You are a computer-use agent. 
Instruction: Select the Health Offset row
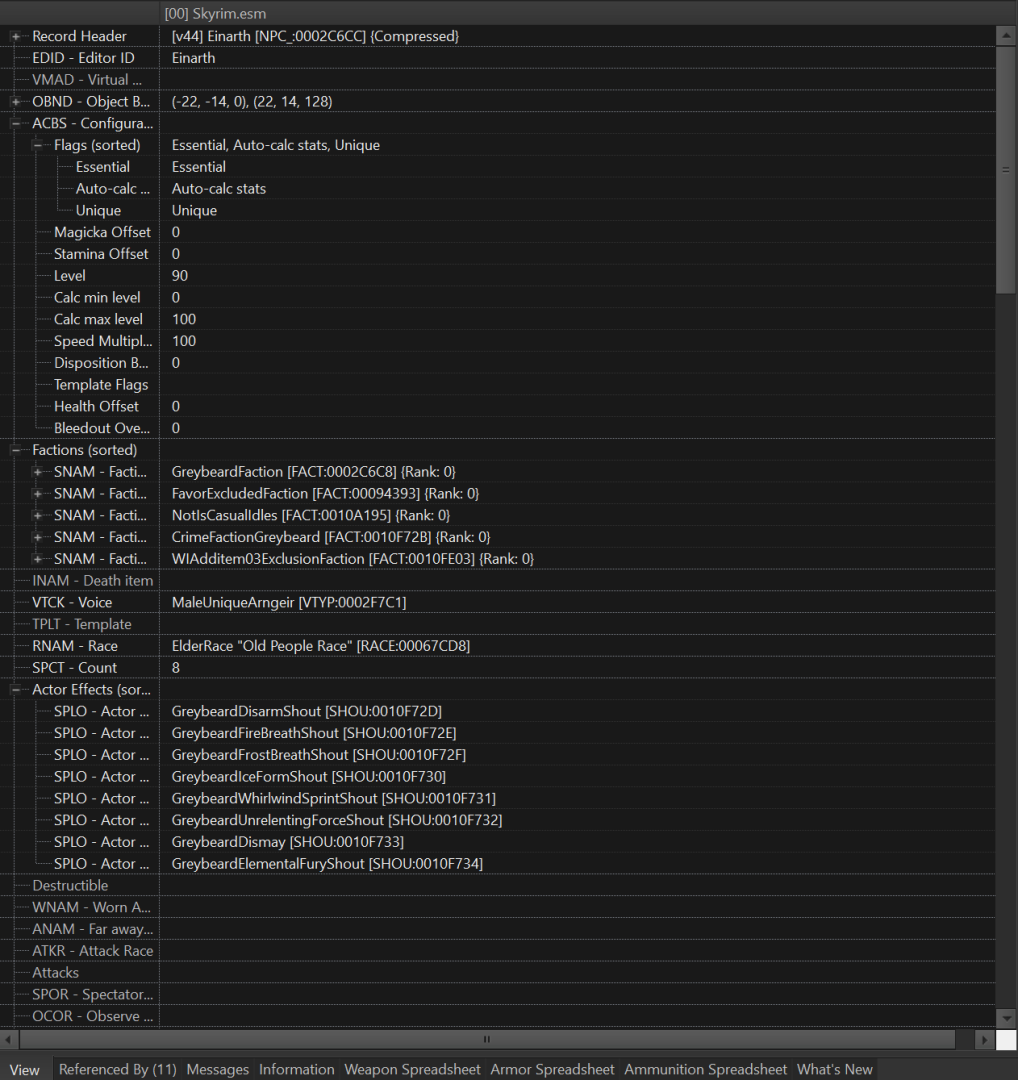[x=498, y=406]
